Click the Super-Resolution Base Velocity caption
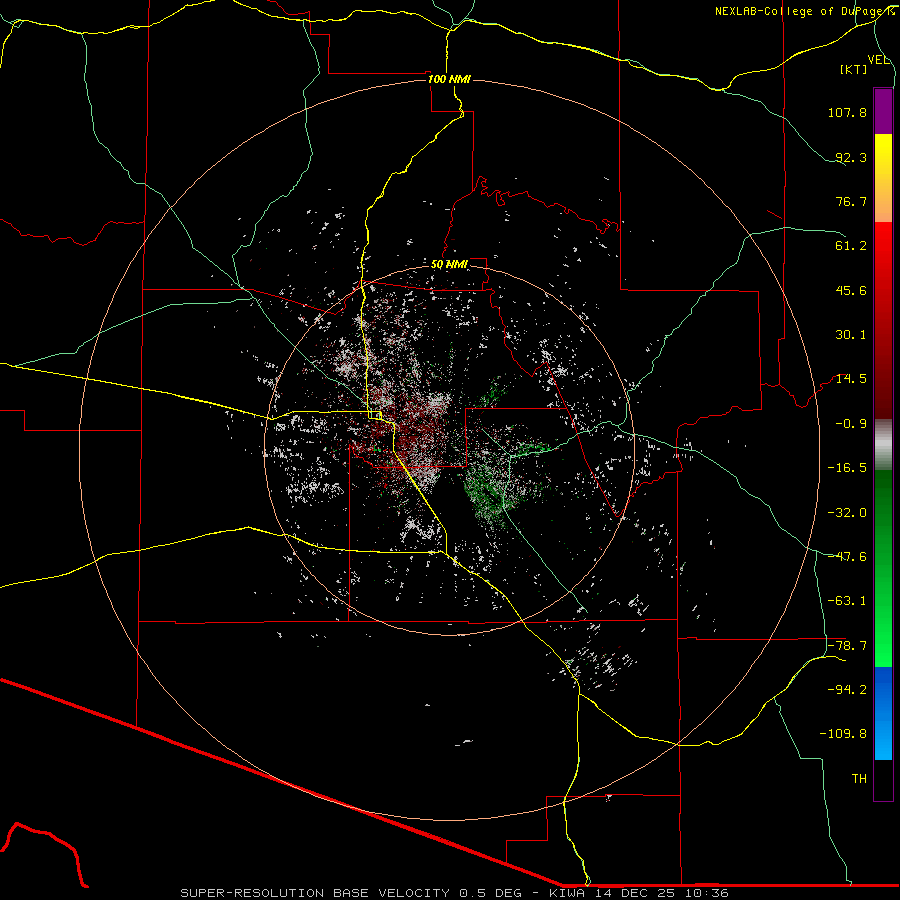This screenshot has height=900, width=900. pyautogui.click(x=455, y=893)
